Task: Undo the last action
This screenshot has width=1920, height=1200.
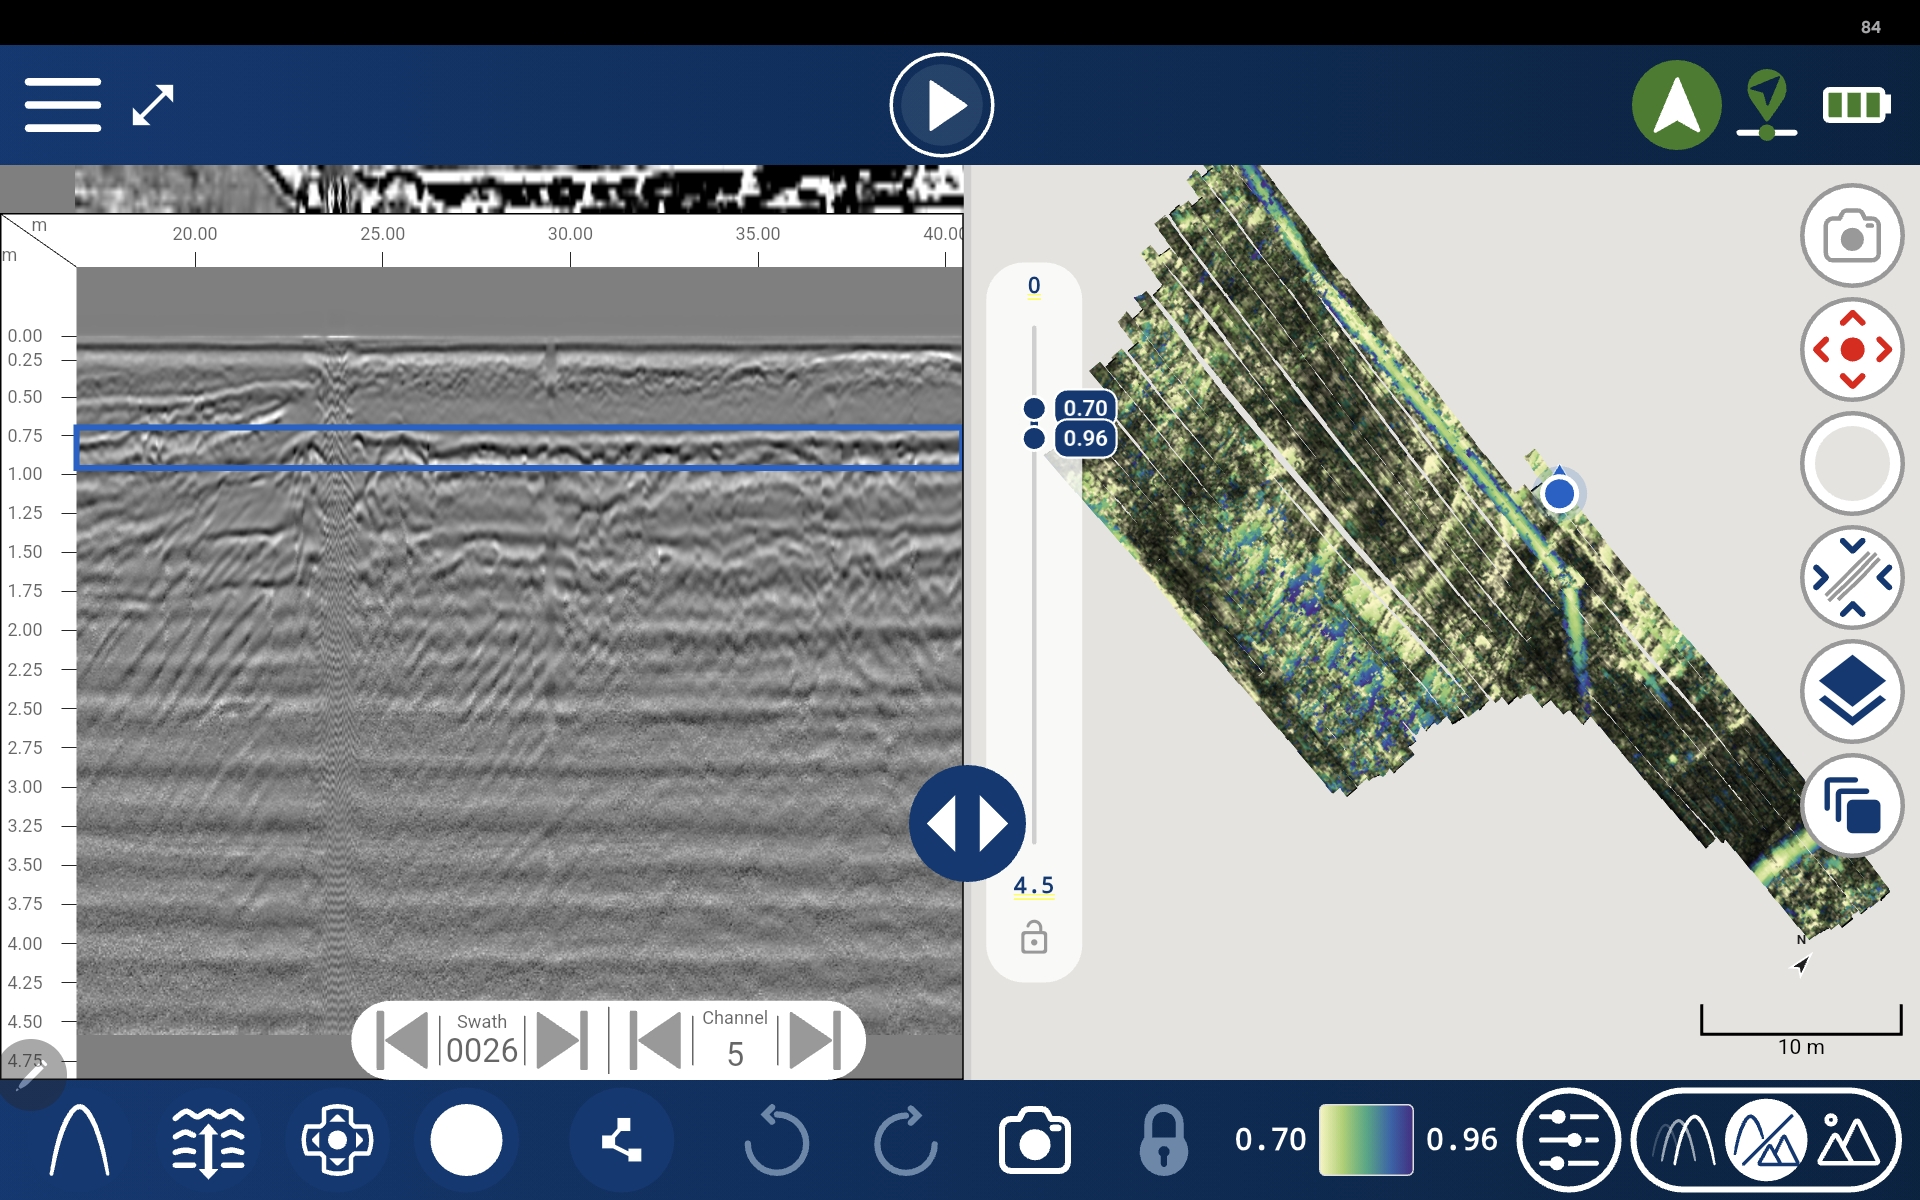Action: point(777,1140)
